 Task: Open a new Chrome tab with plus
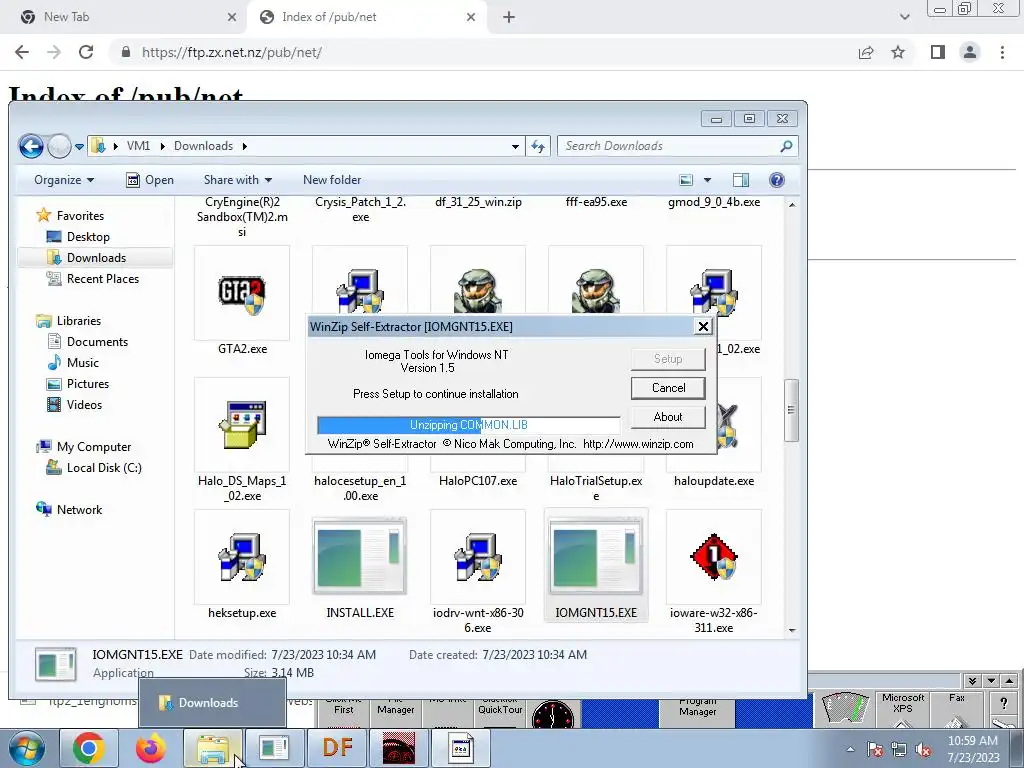(x=509, y=17)
